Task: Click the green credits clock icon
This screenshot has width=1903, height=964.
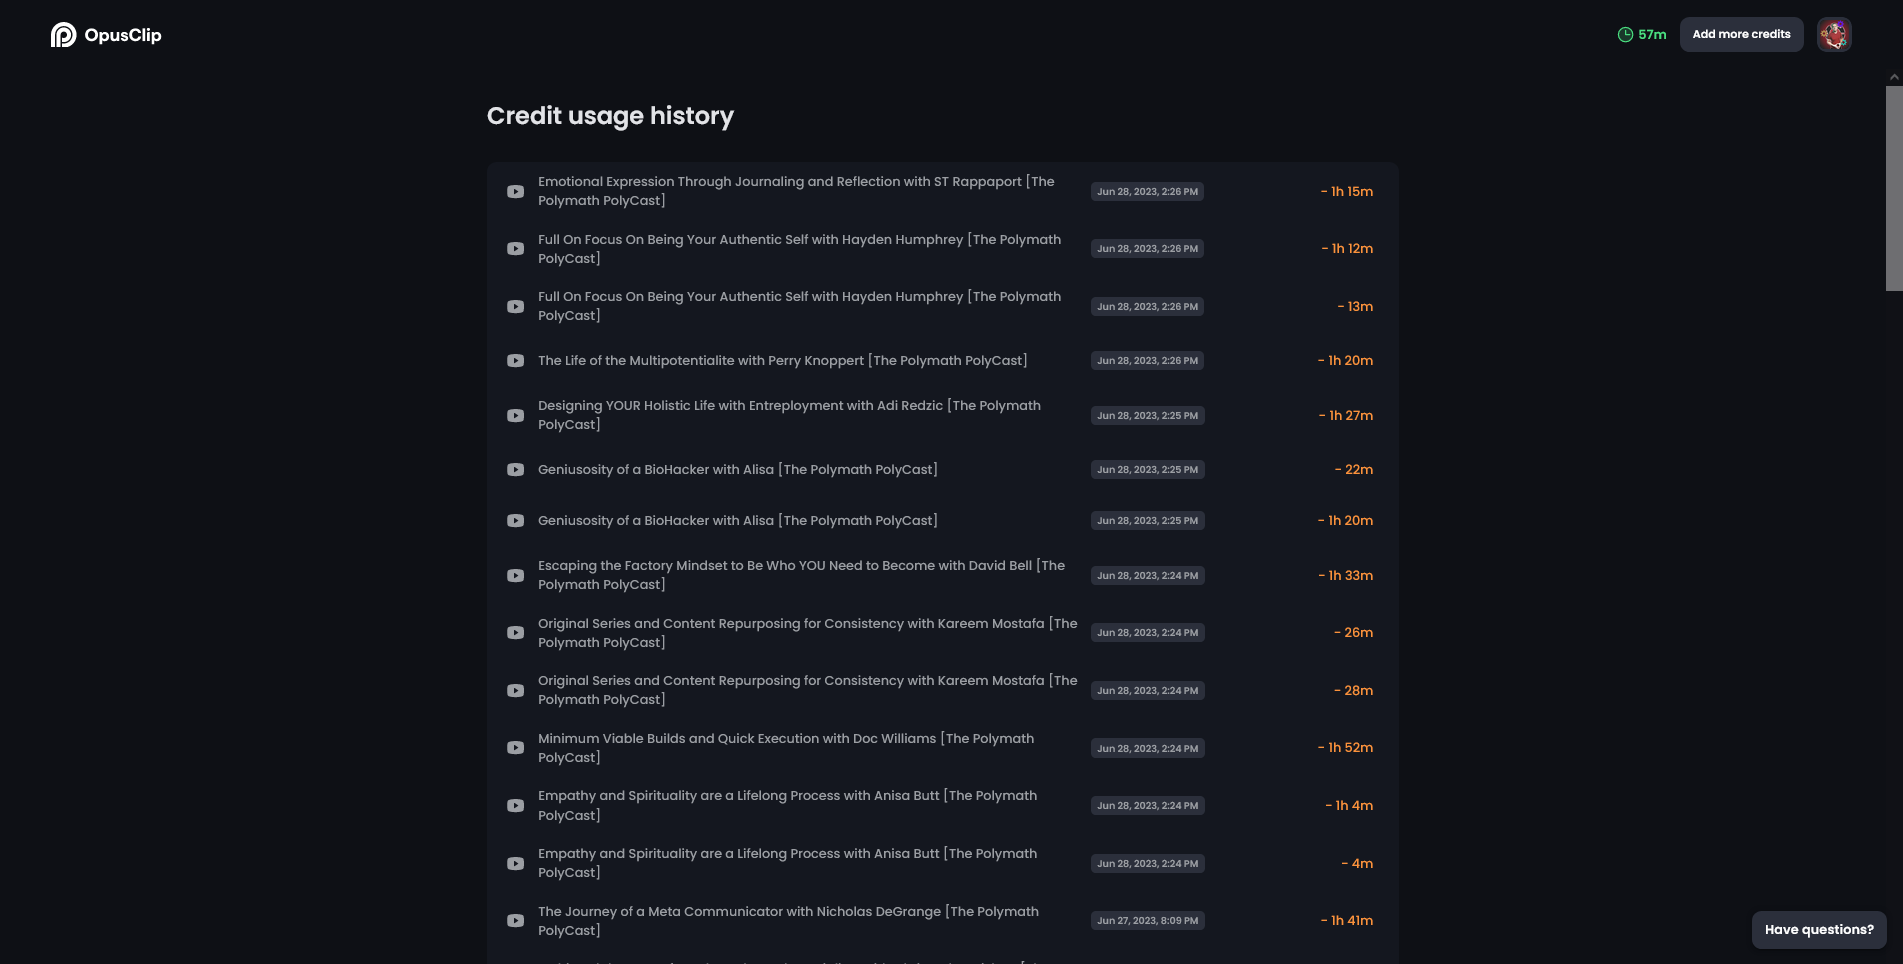Action: [x=1625, y=35]
